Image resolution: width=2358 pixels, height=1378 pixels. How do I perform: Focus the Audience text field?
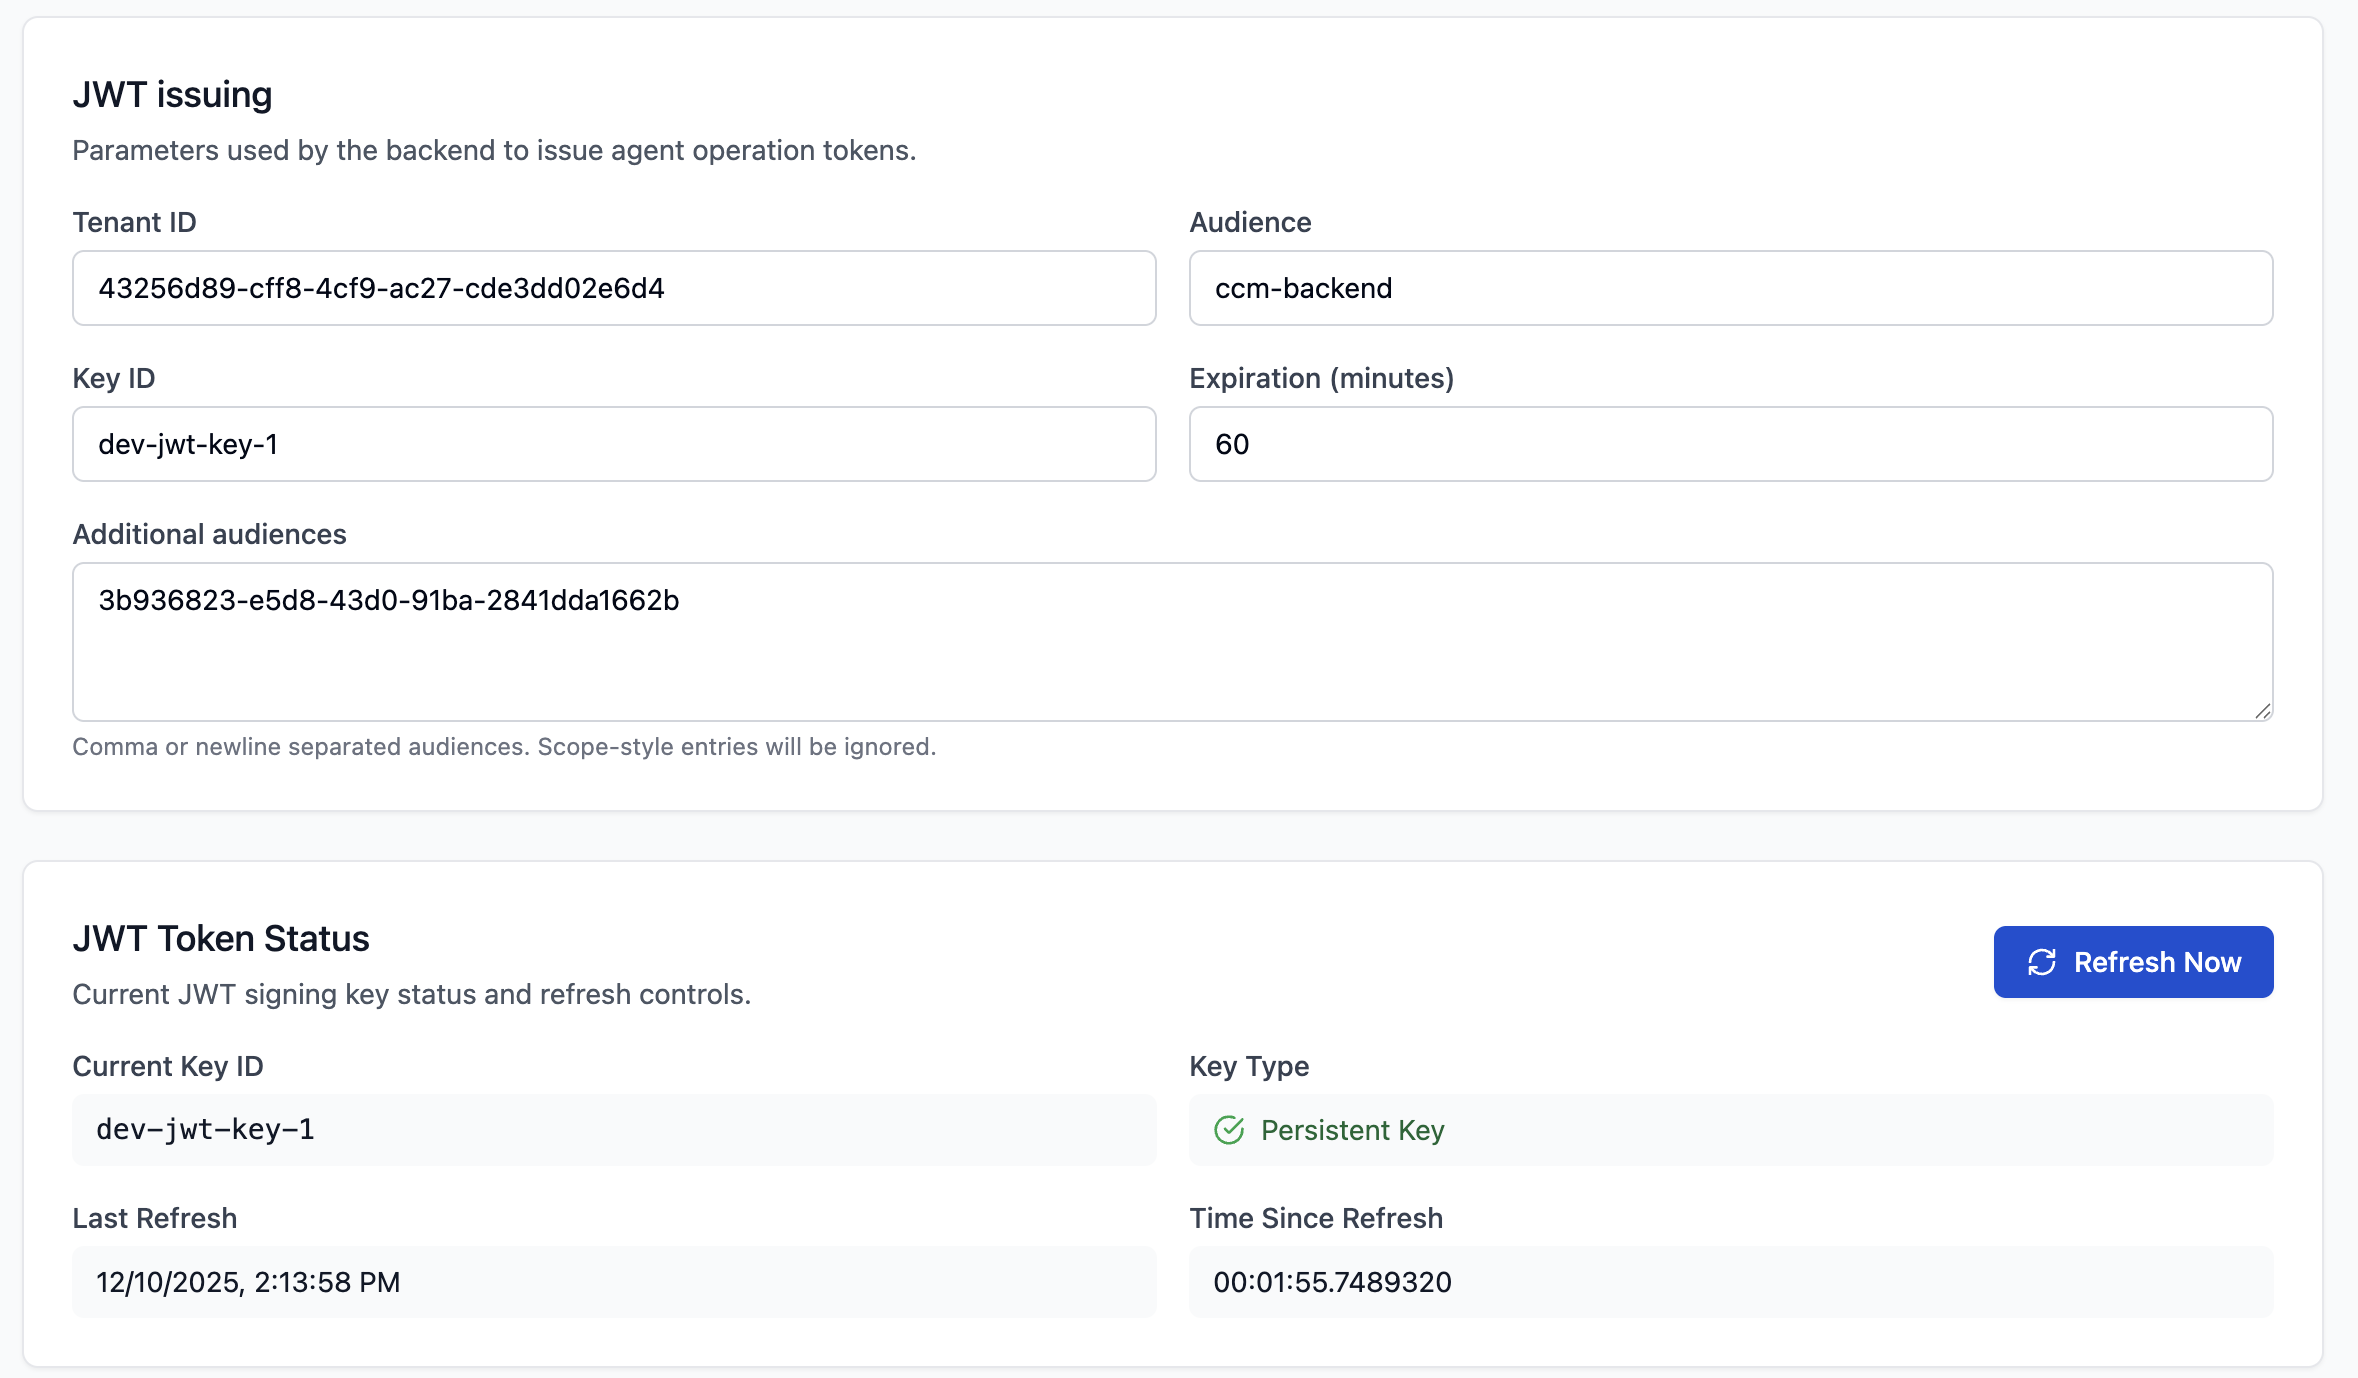1730,288
